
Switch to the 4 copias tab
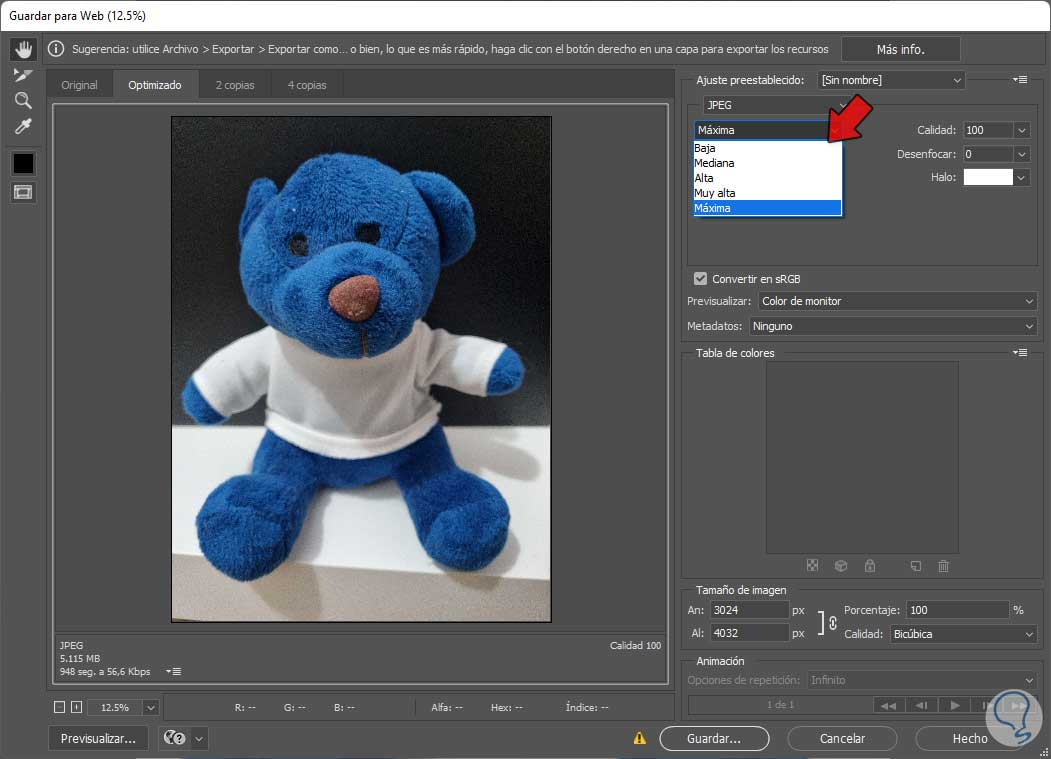tap(307, 85)
